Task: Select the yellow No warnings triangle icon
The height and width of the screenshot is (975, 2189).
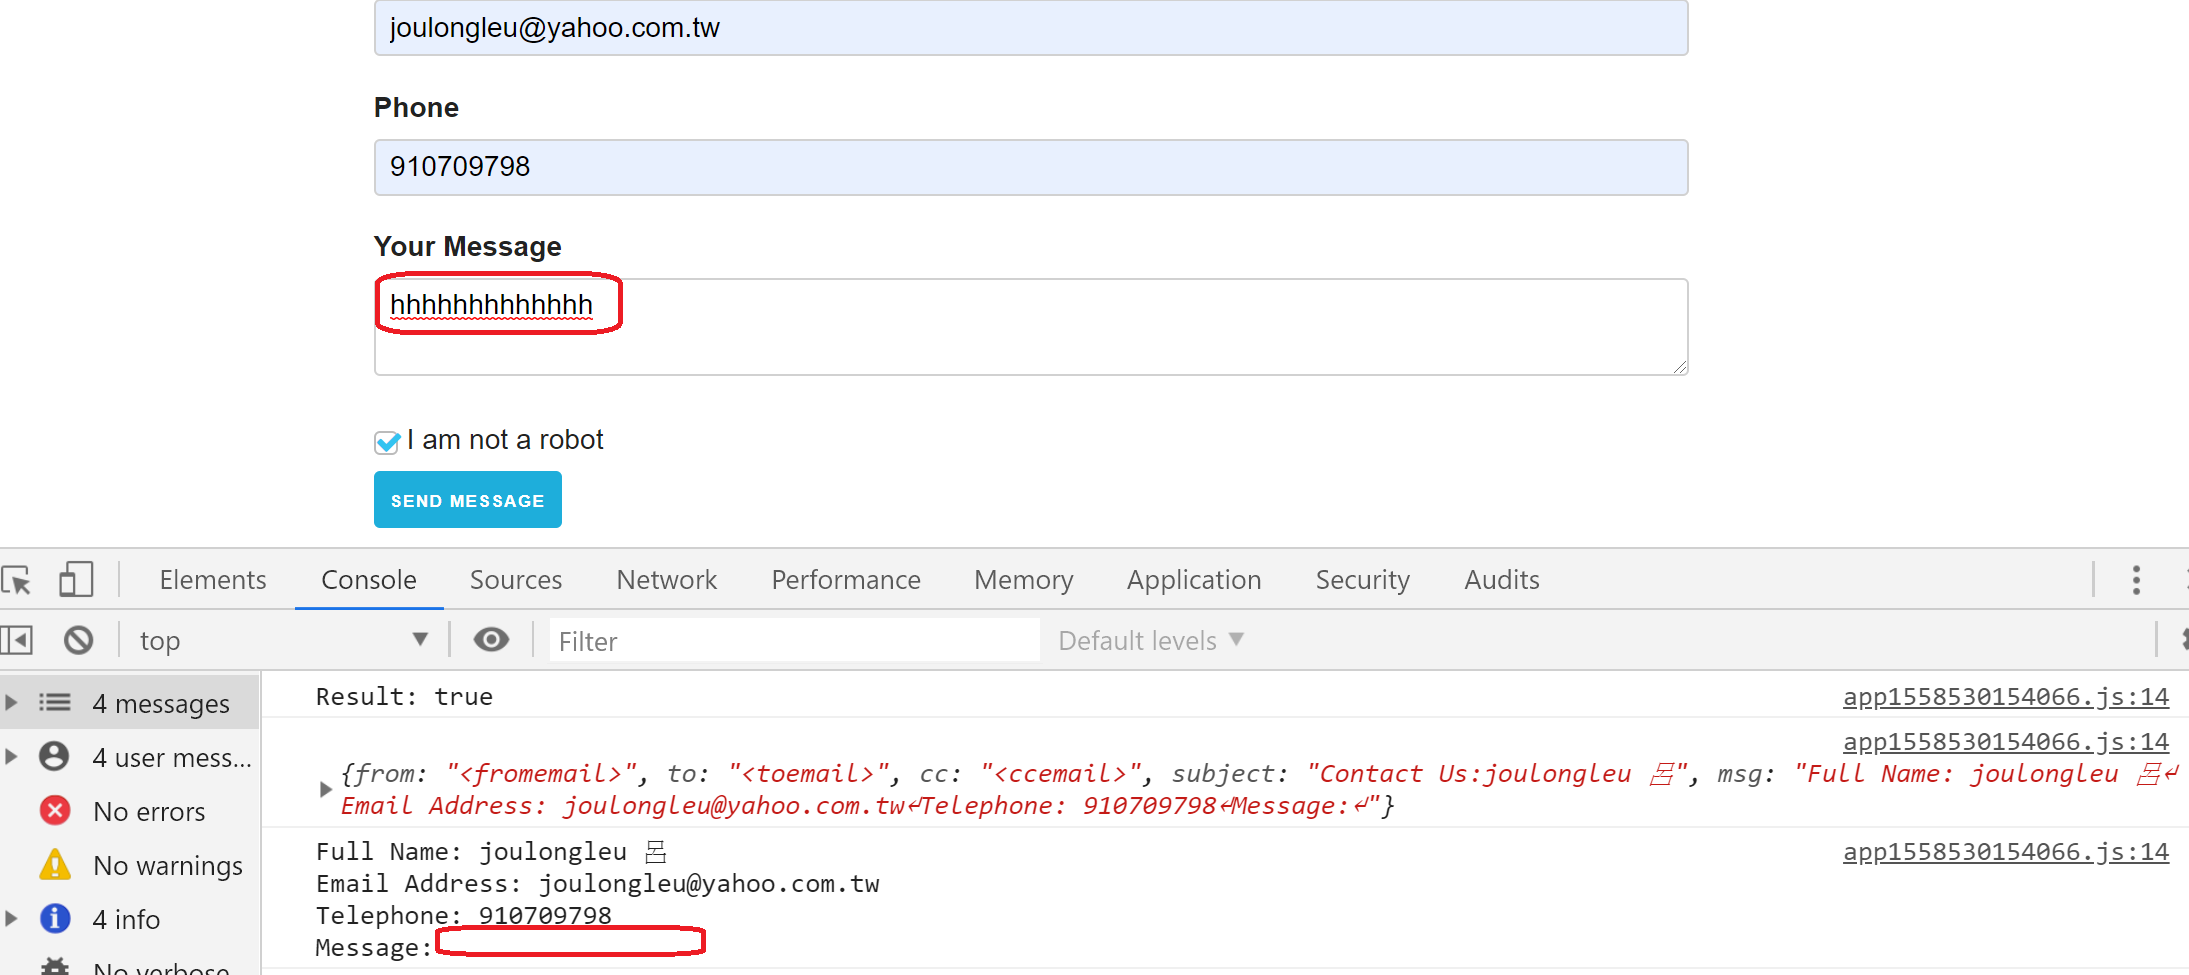Action: tap(55, 864)
